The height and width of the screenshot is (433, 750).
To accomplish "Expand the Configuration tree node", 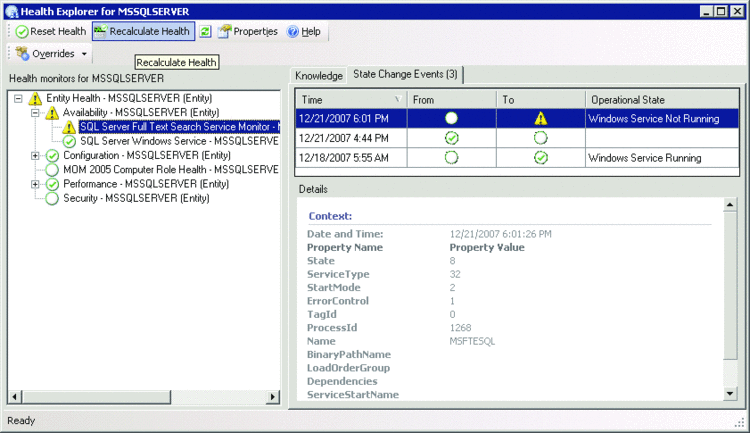I will coord(36,156).
